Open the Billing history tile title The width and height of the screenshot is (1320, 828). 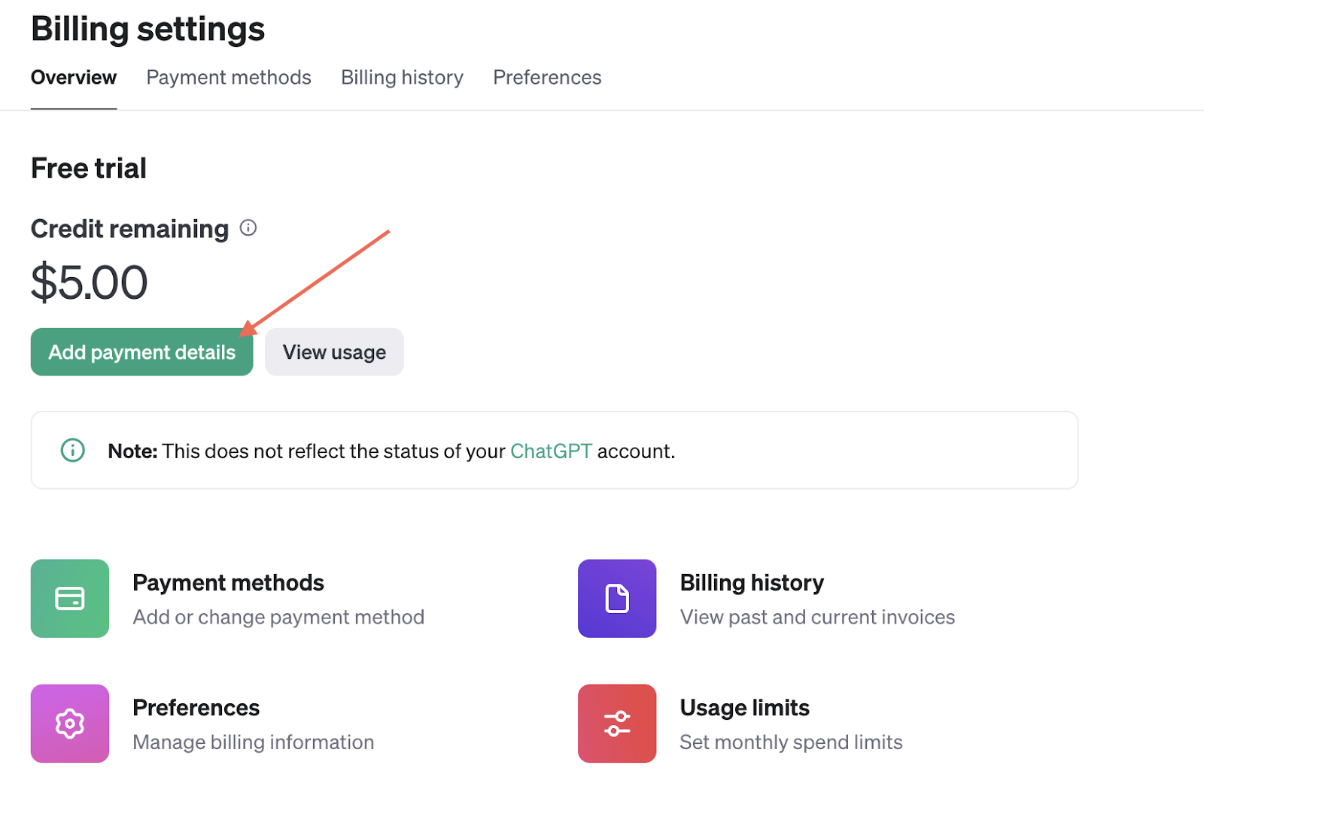coord(752,582)
